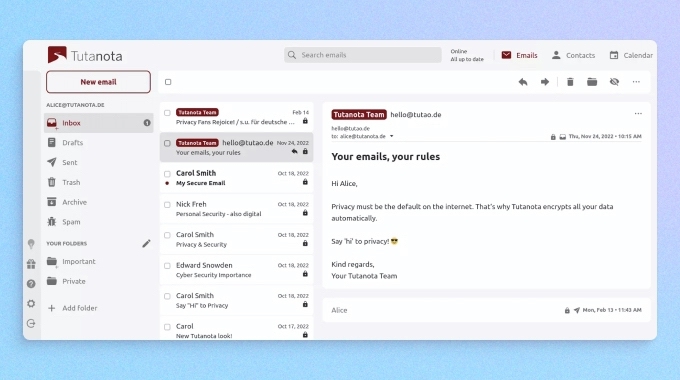The height and width of the screenshot is (380, 680).
Task: Open settings gear in left sidebar
Action: click(x=31, y=304)
